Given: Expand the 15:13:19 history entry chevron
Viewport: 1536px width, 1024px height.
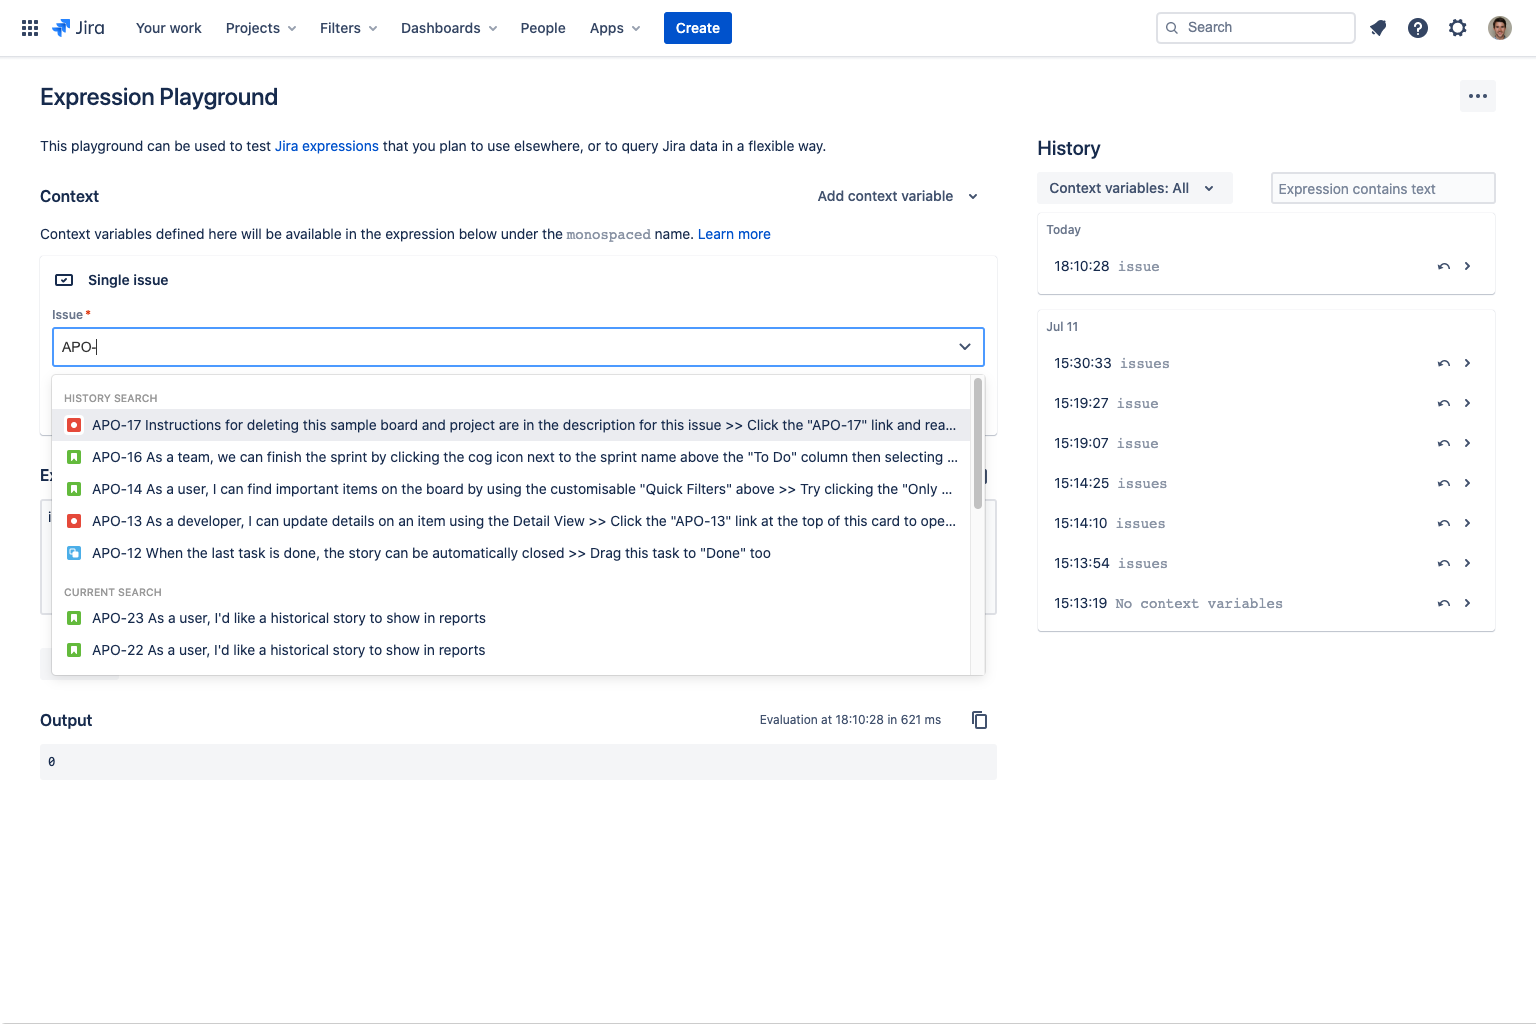Looking at the screenshot, I should tap(1467, 603).
